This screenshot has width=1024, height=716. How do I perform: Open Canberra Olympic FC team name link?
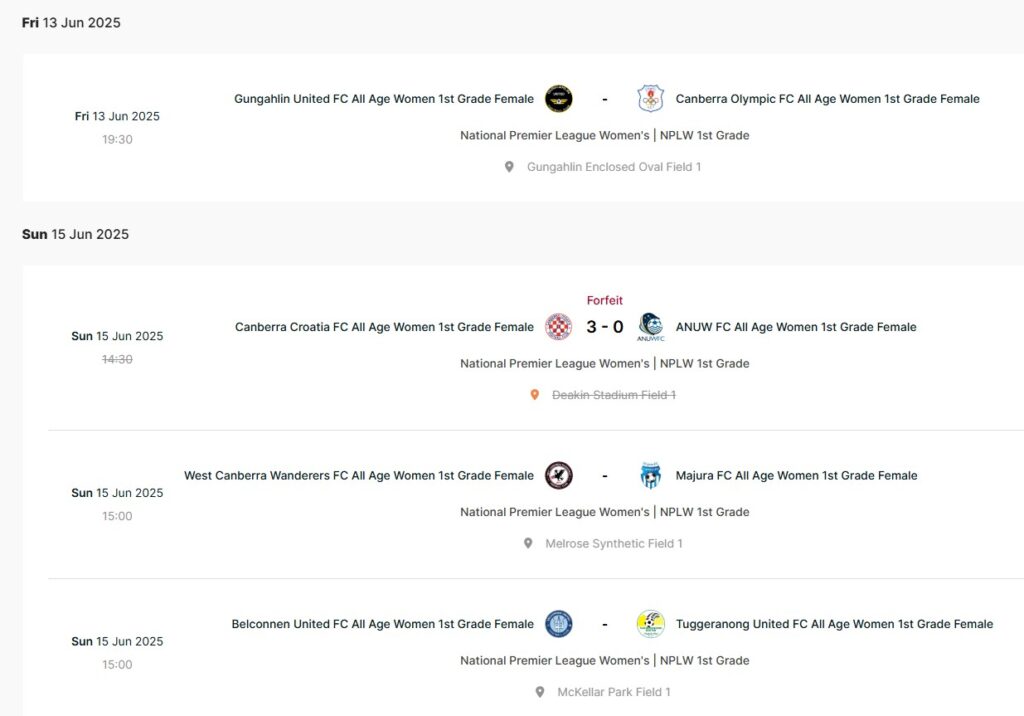point(827,99)
